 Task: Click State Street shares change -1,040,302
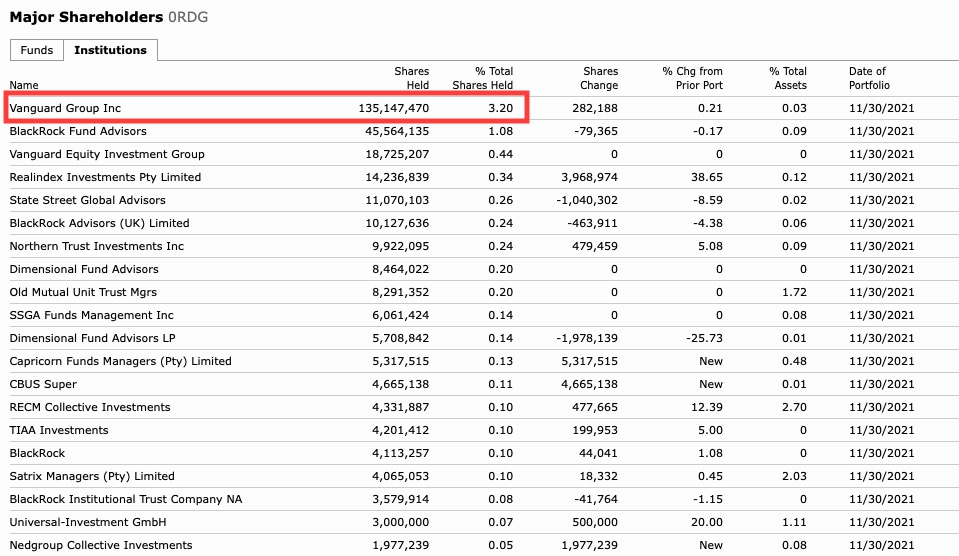pyautogui.click(x=587, y=200)
